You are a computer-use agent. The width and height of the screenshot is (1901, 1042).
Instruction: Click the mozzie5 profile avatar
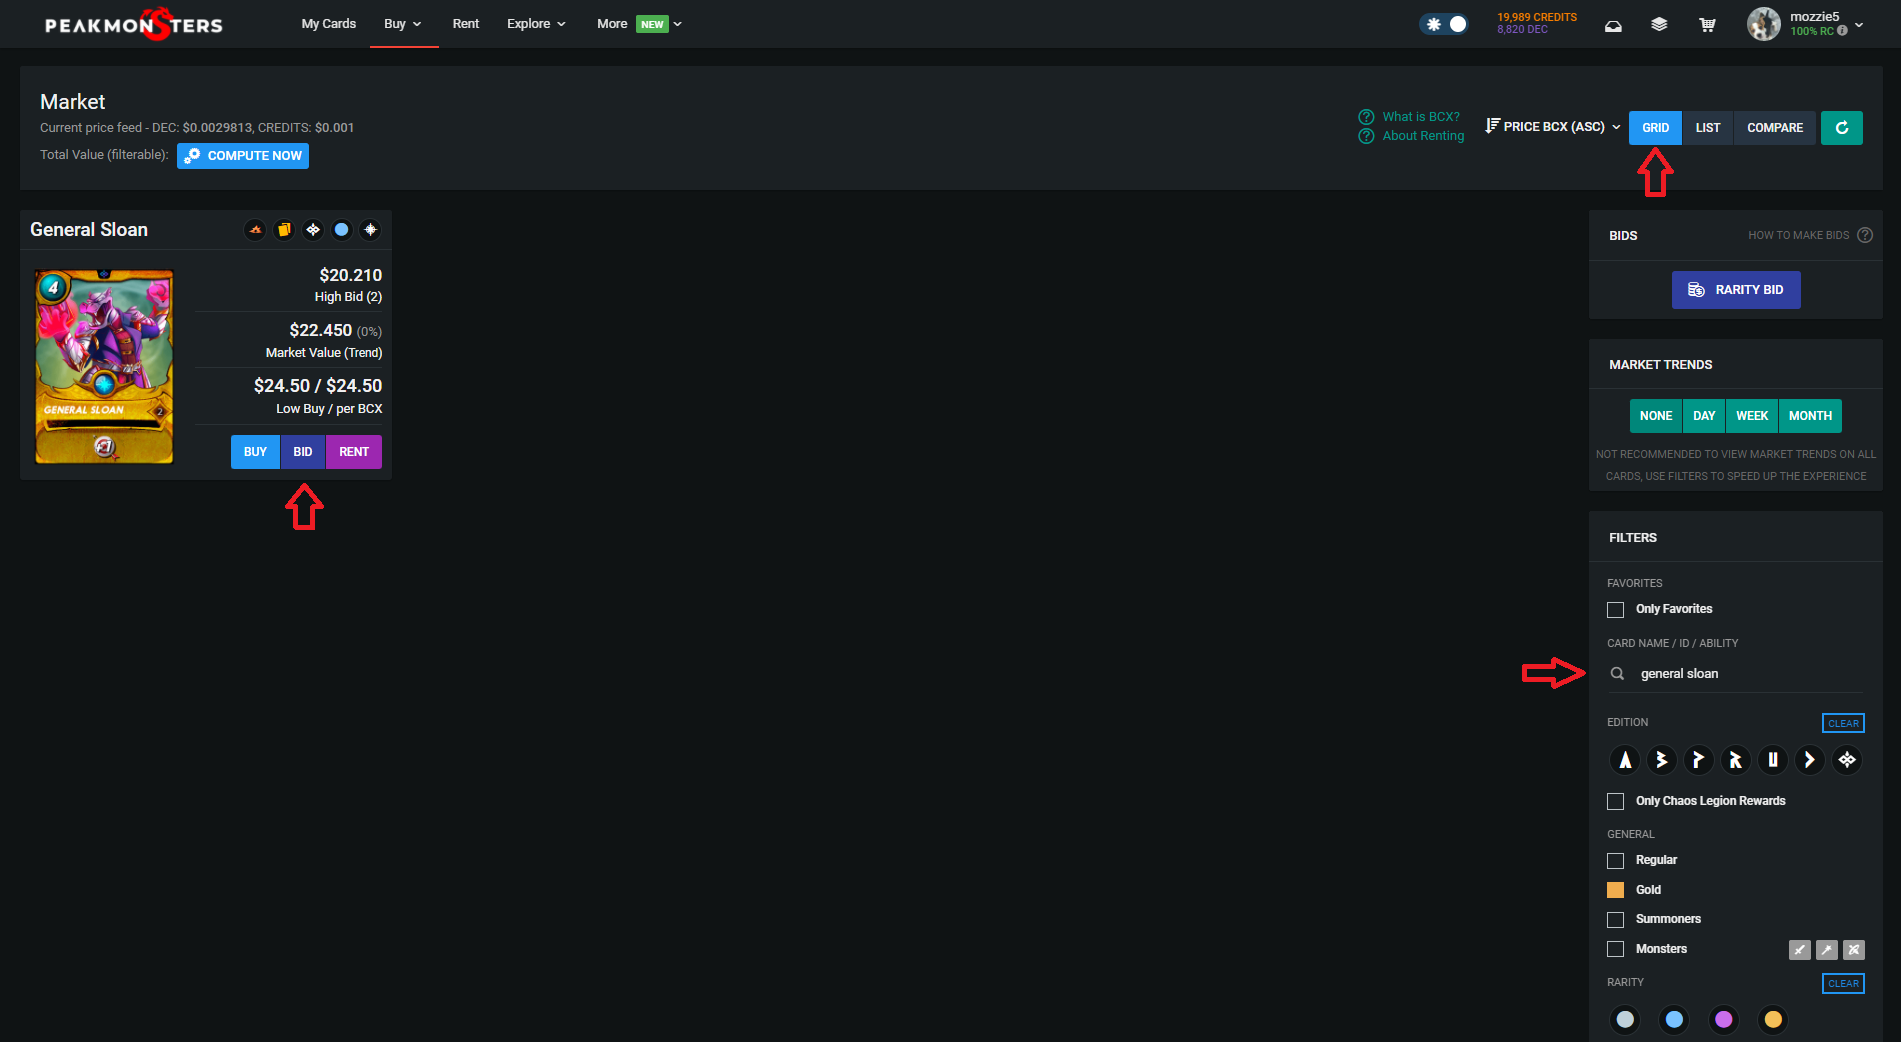point(1763,24)
